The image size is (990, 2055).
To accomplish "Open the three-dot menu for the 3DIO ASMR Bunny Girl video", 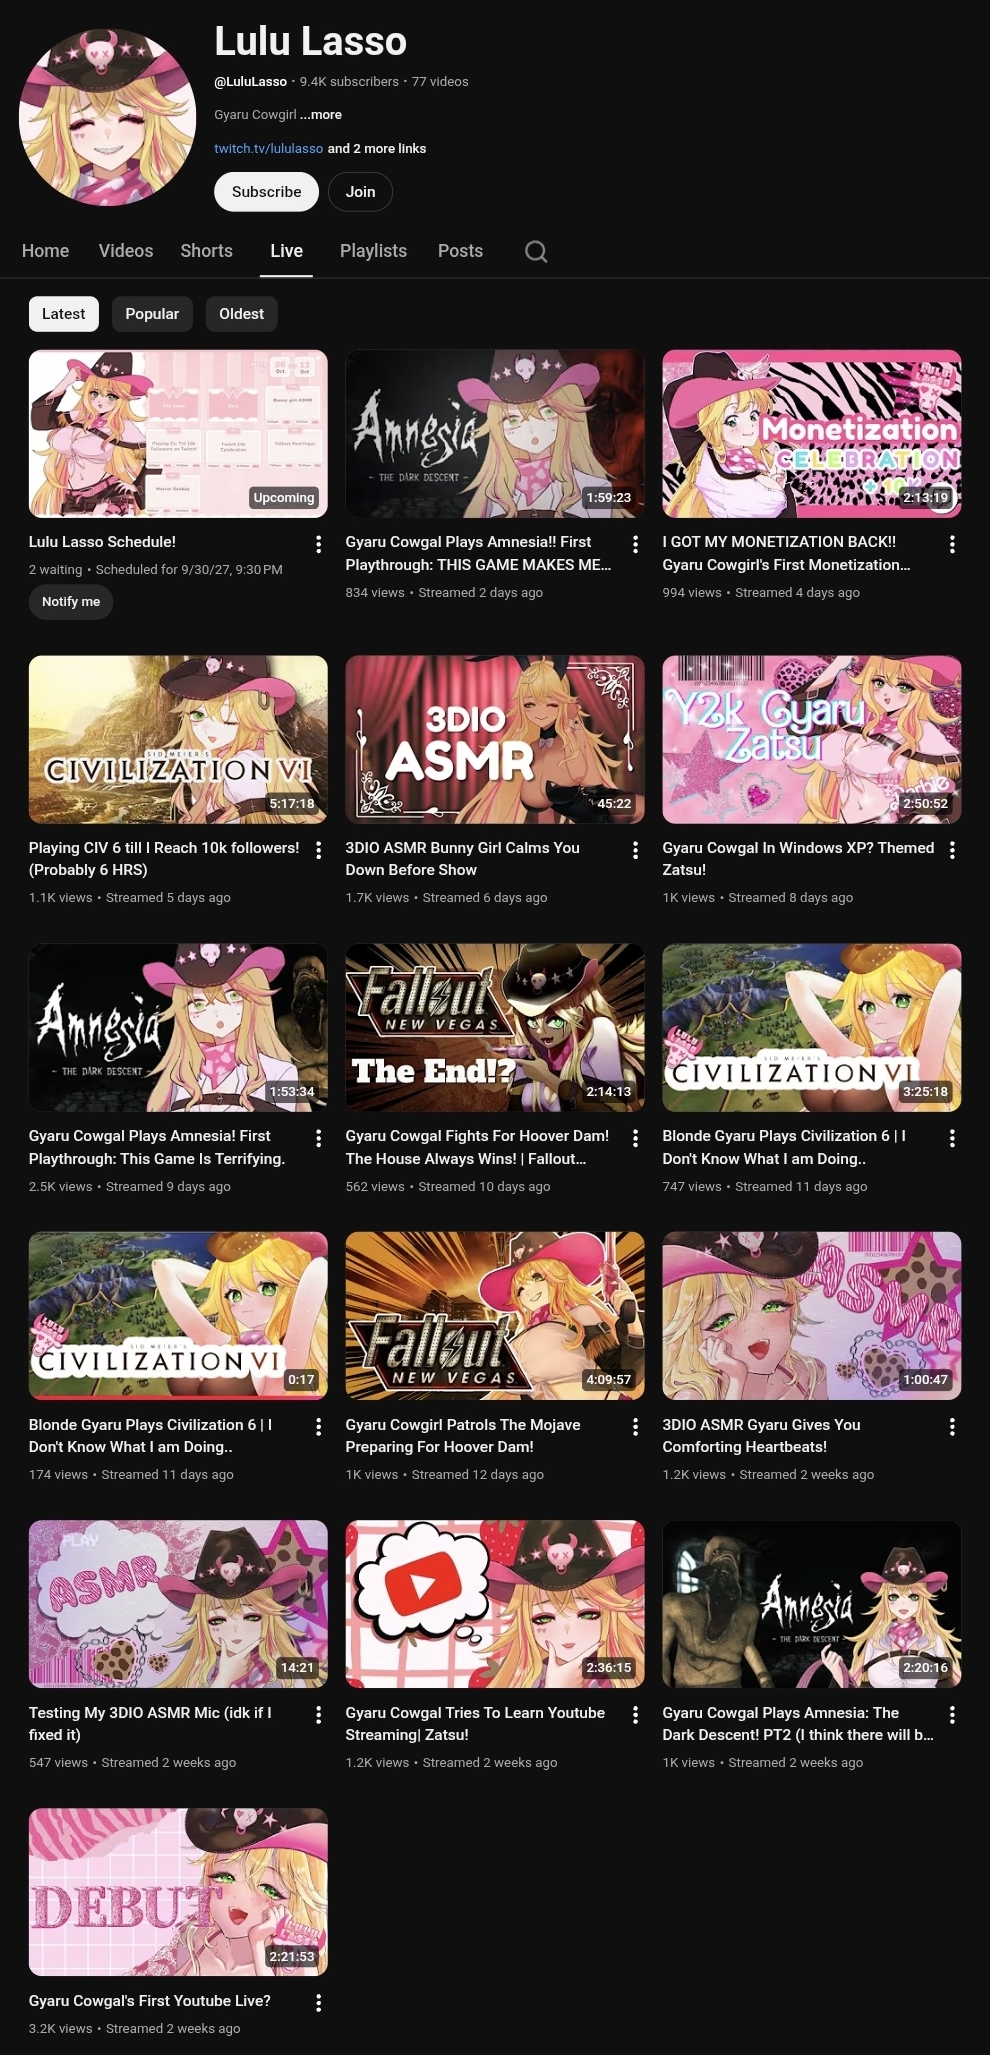I will click(635, 850).
